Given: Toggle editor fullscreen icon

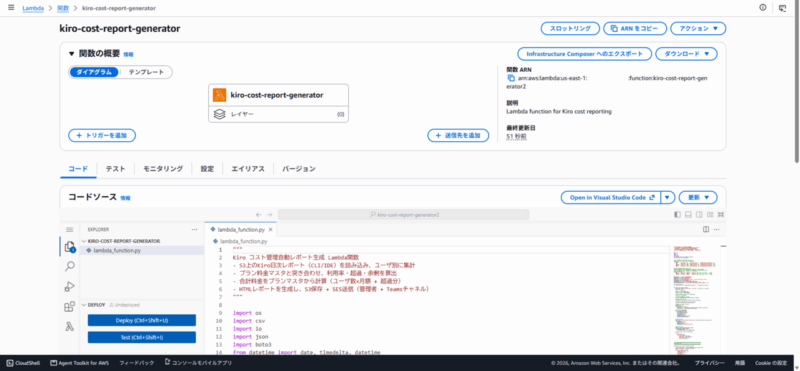Looking at the screenshot, I should coord(721,215).
